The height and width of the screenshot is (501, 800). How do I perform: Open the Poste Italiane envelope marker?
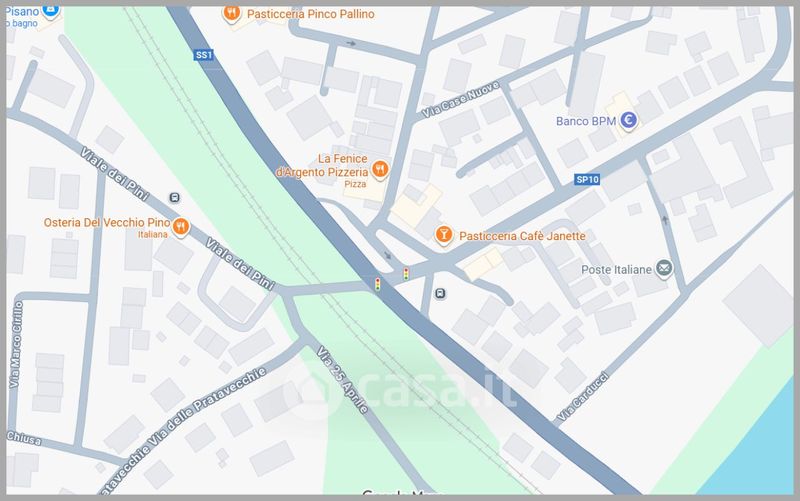coord(664,268)
